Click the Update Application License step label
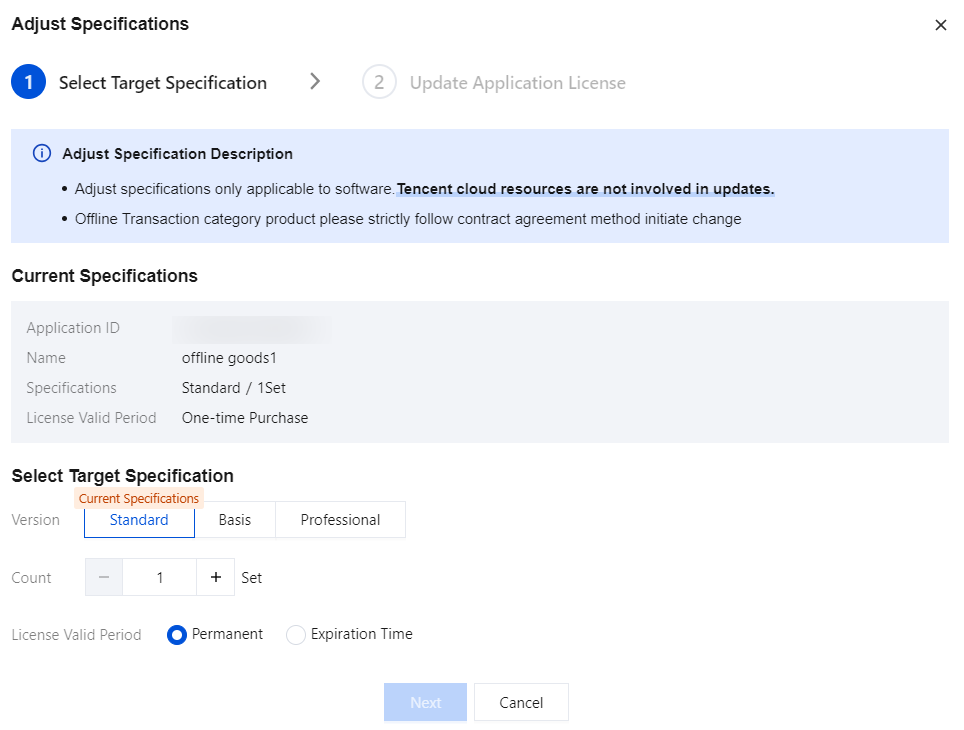This screenshot has height=730, width=964. 517,83
